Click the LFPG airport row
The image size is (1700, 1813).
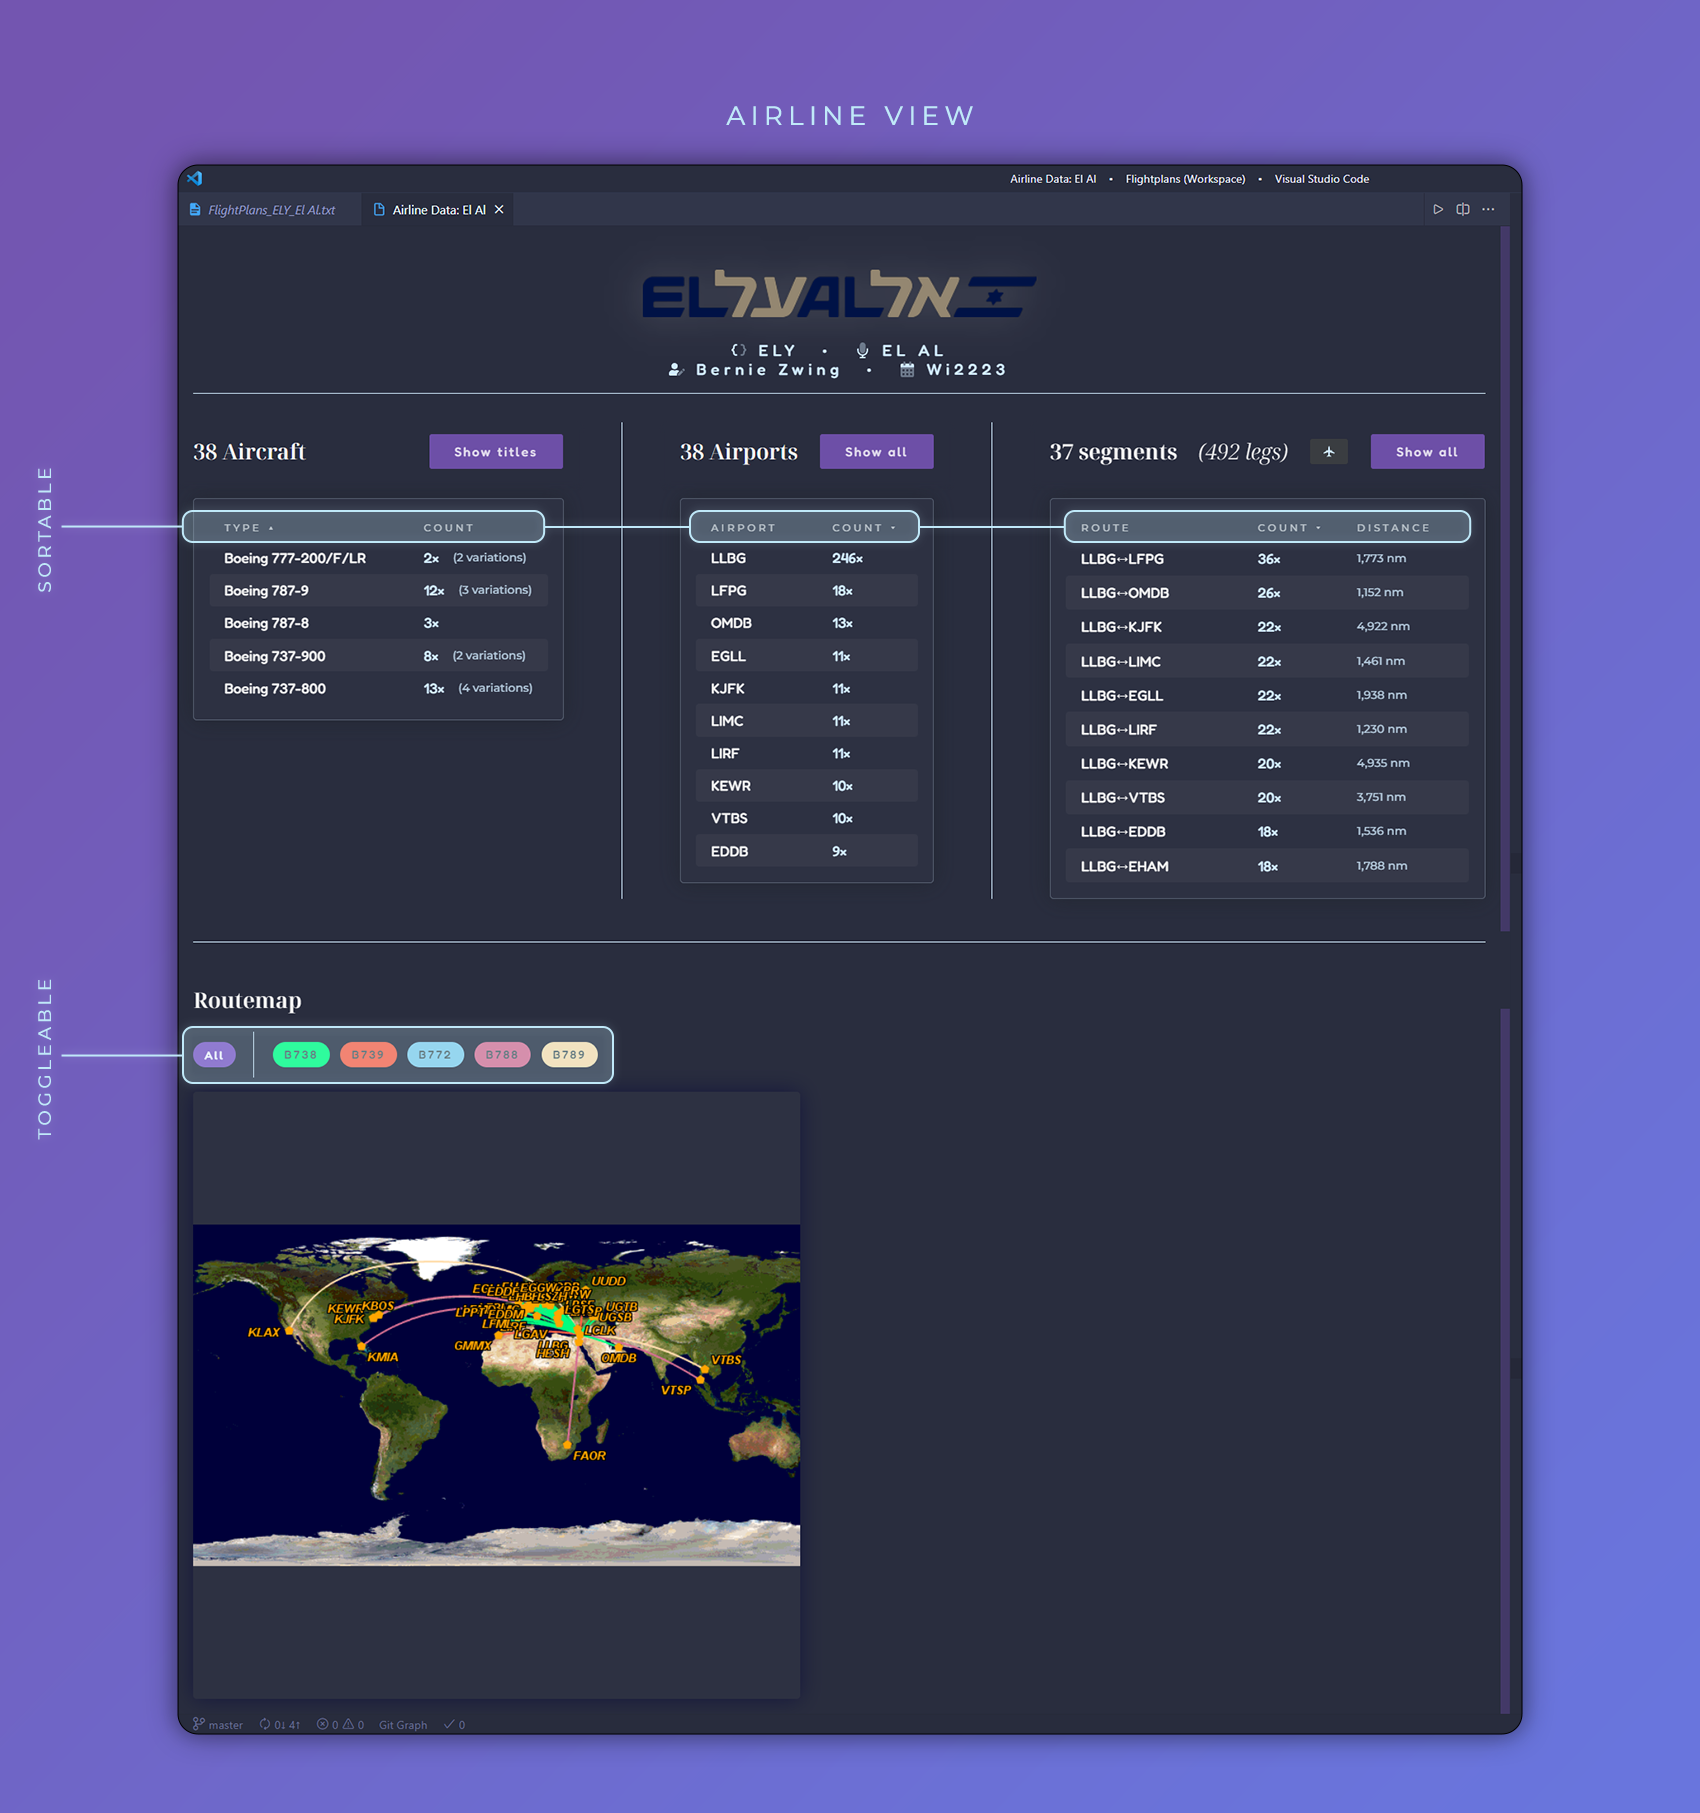pos(806,591)
